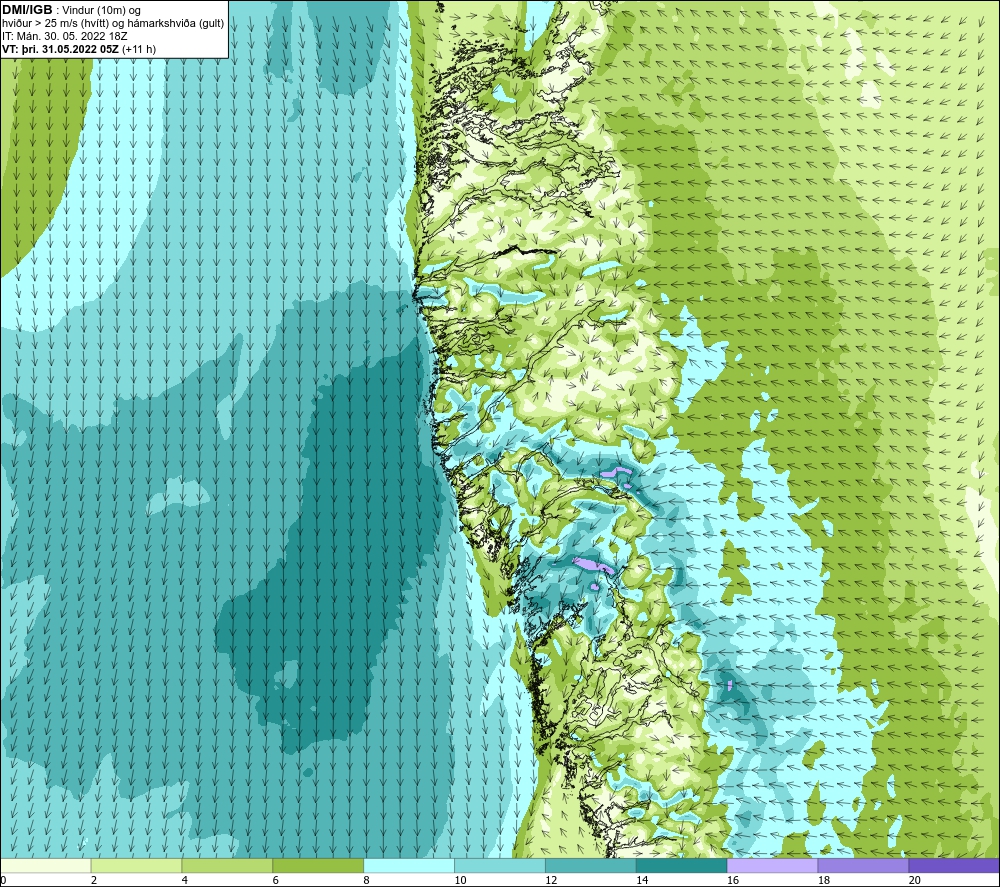This screenshot has height=887, width=1000.
Task: Click the legend tick label "18"
Action: pyautogui.click(x=823, y=881)
